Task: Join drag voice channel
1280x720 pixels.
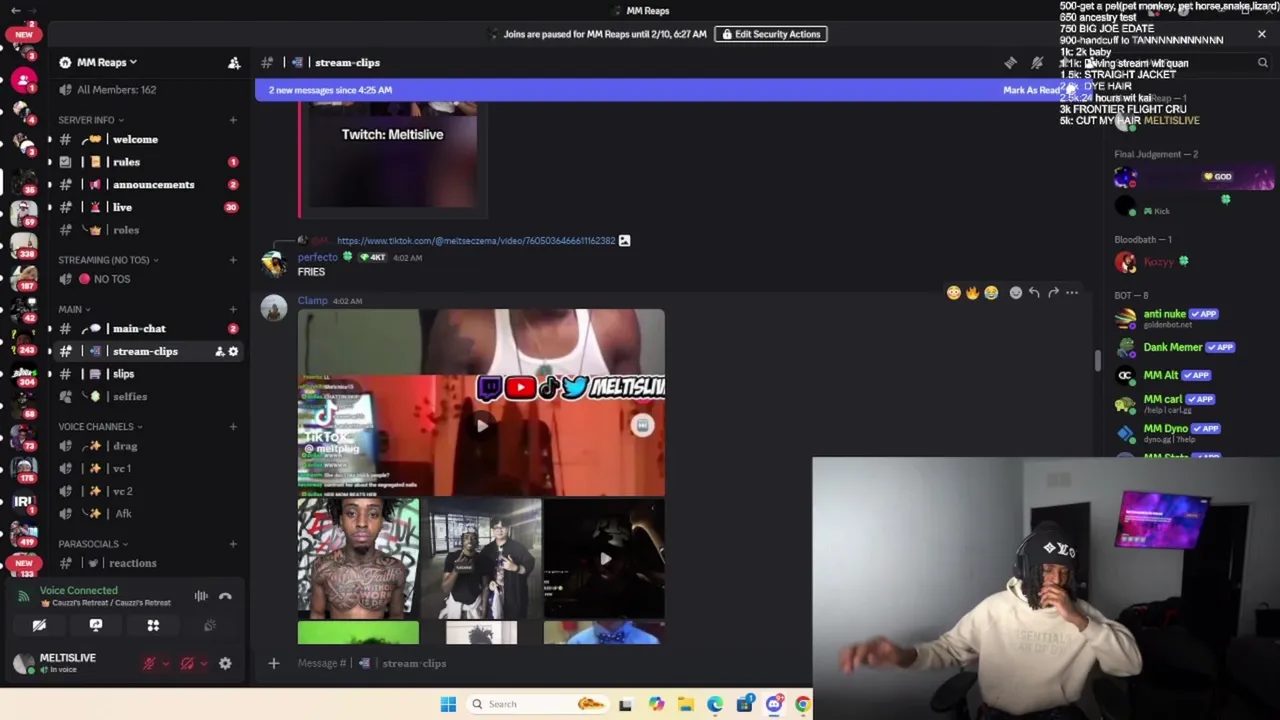Action: [x=125, y=446]
